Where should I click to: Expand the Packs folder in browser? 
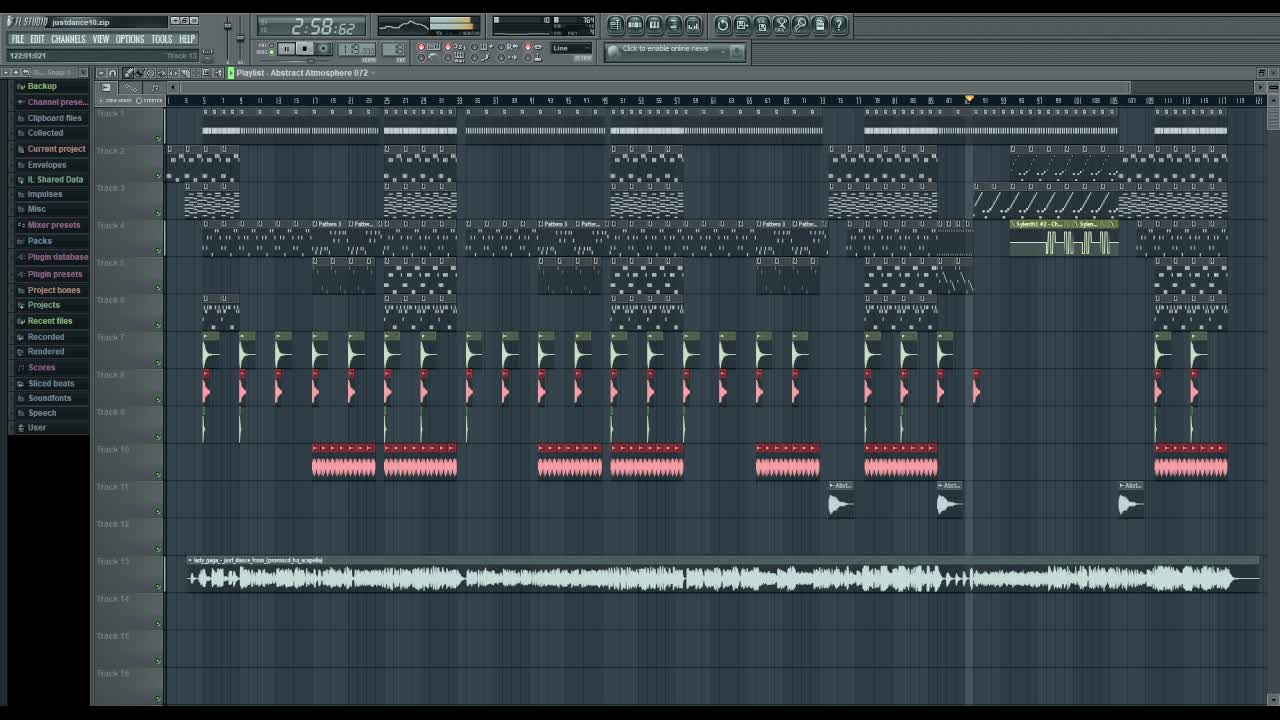coord(40,241)
